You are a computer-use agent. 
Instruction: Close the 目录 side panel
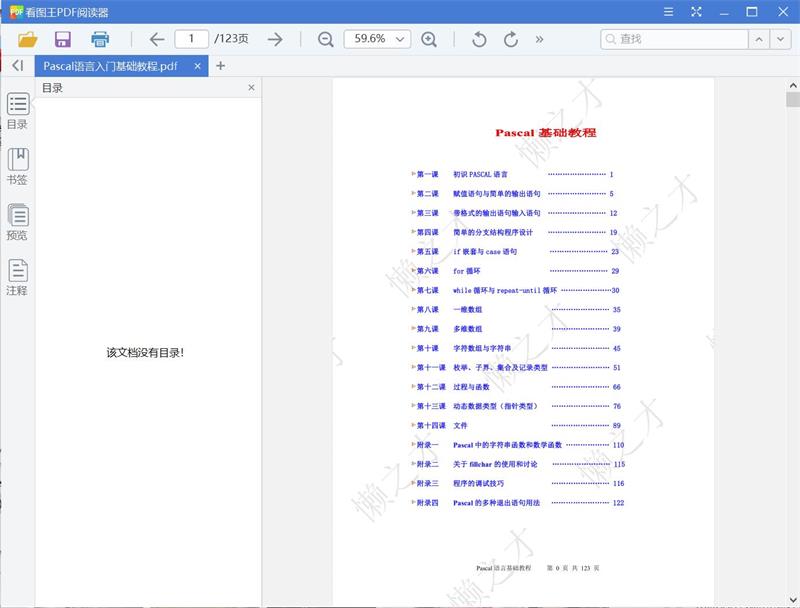[251, 88]
